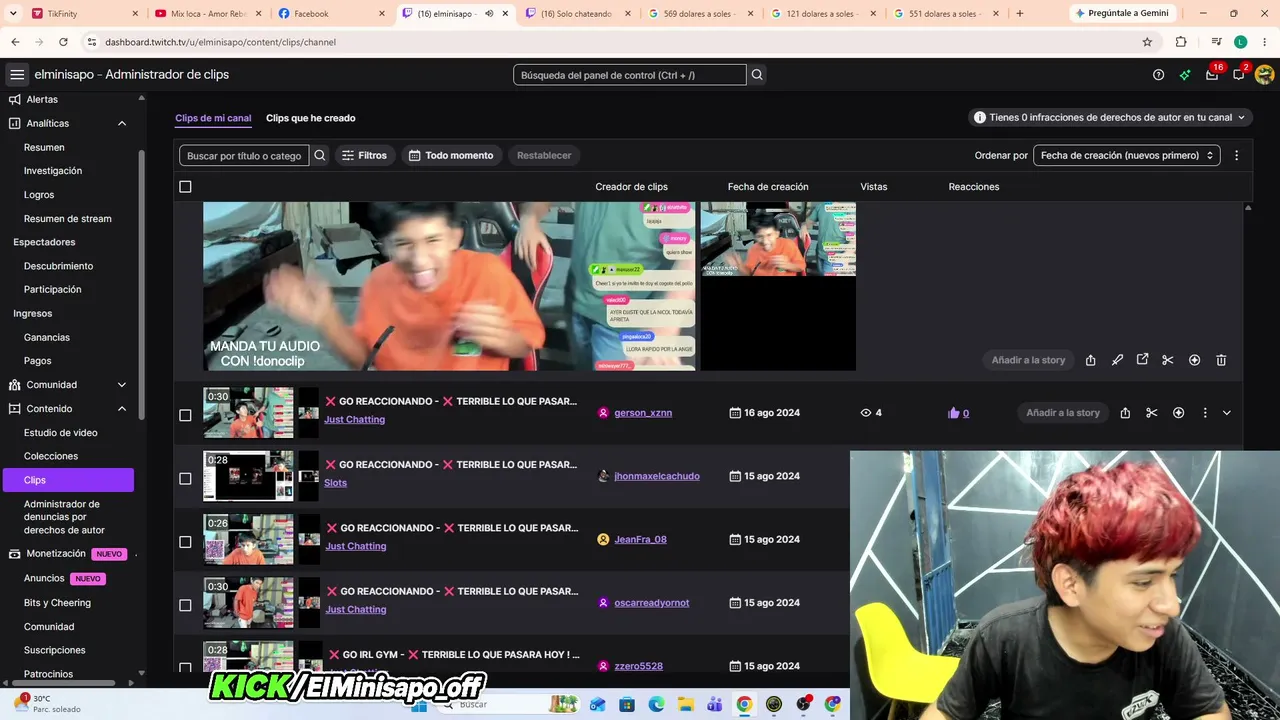This screenshot has width=1280, height=720.
Task: Switch to Clips de mi canal tab
Action: (213, 118)
